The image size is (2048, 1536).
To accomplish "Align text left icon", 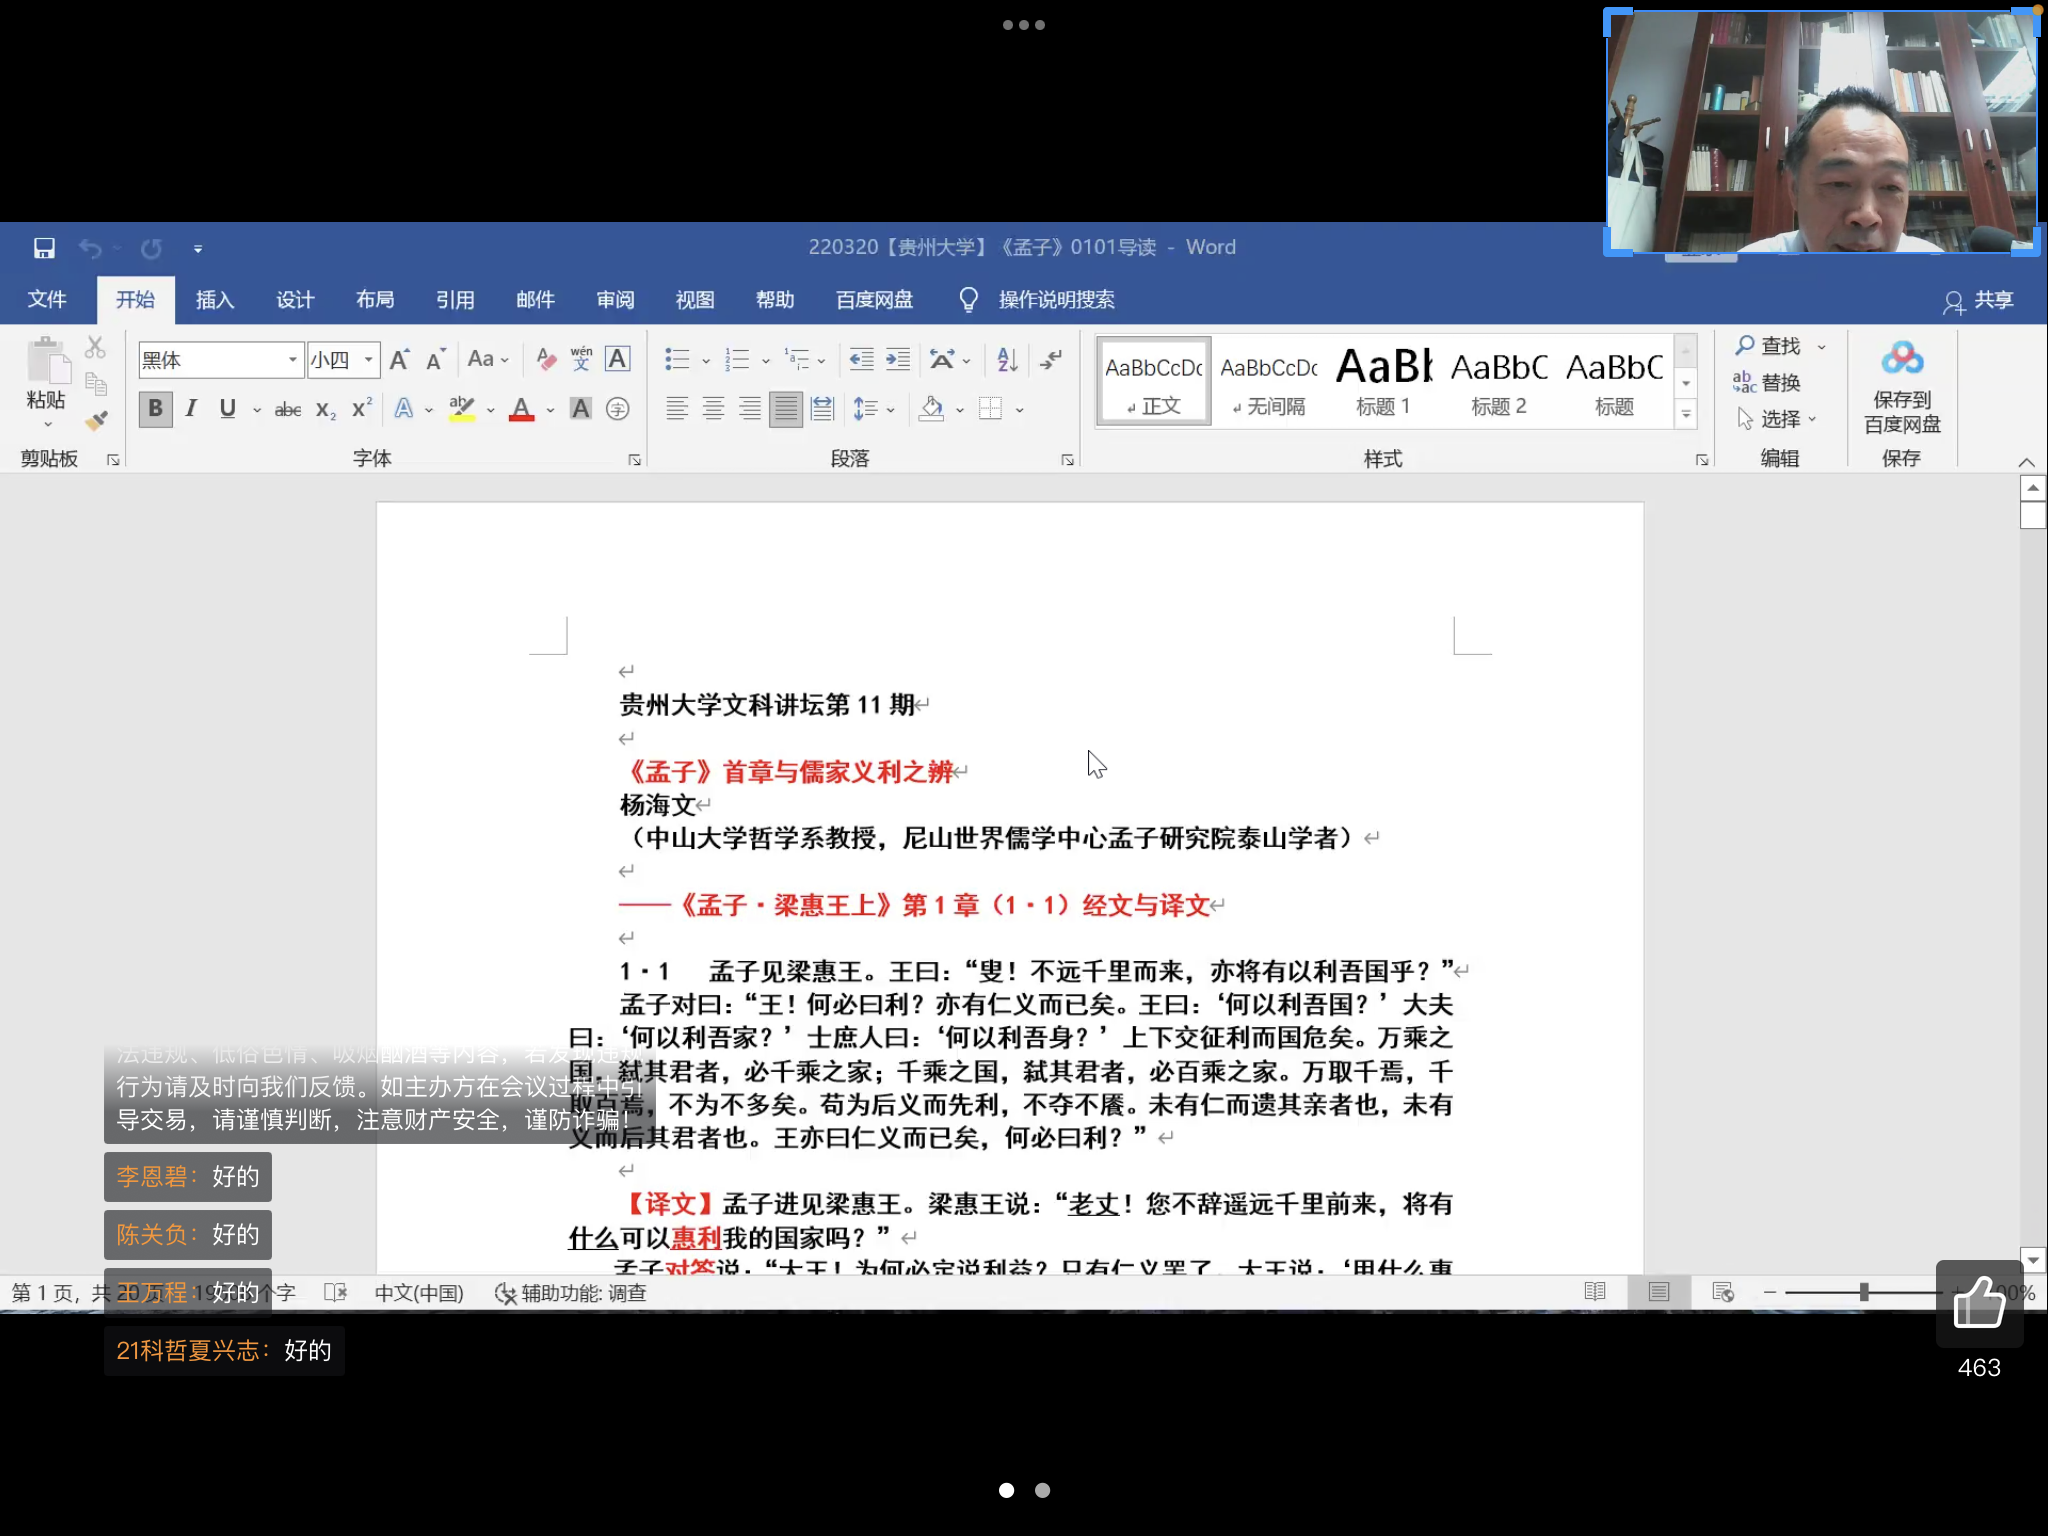I will click(677, 408).
